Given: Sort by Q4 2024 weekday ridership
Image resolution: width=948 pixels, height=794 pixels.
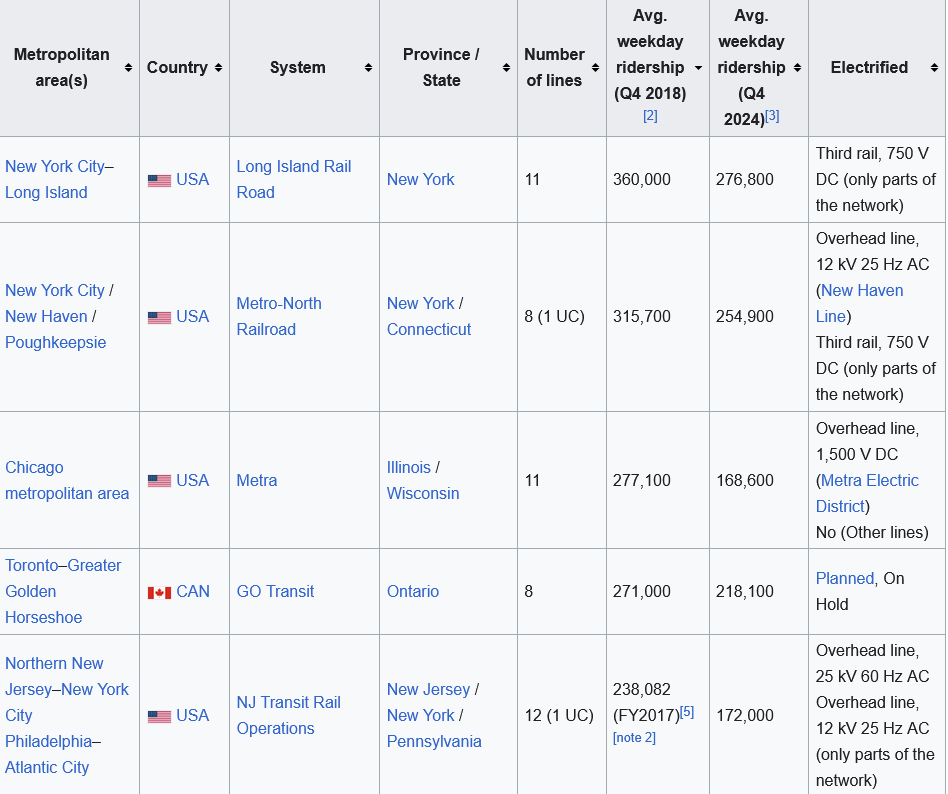Looking at the screenshot, I should pos(797,68).
